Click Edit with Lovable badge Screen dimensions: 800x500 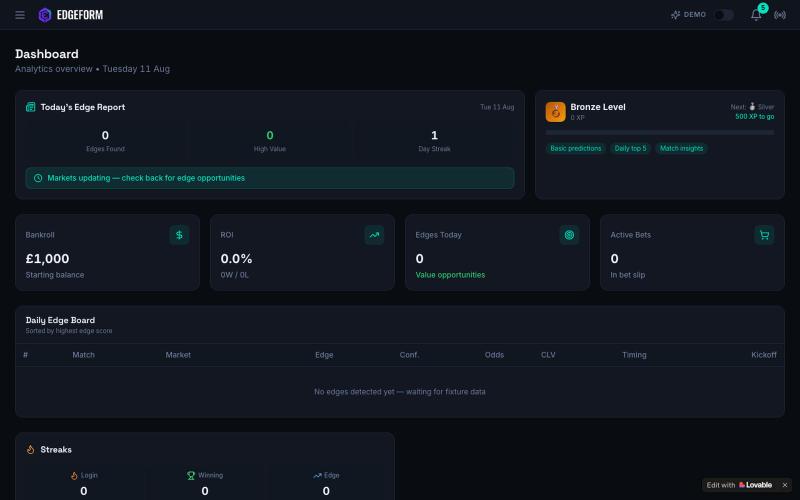point(739,485)
